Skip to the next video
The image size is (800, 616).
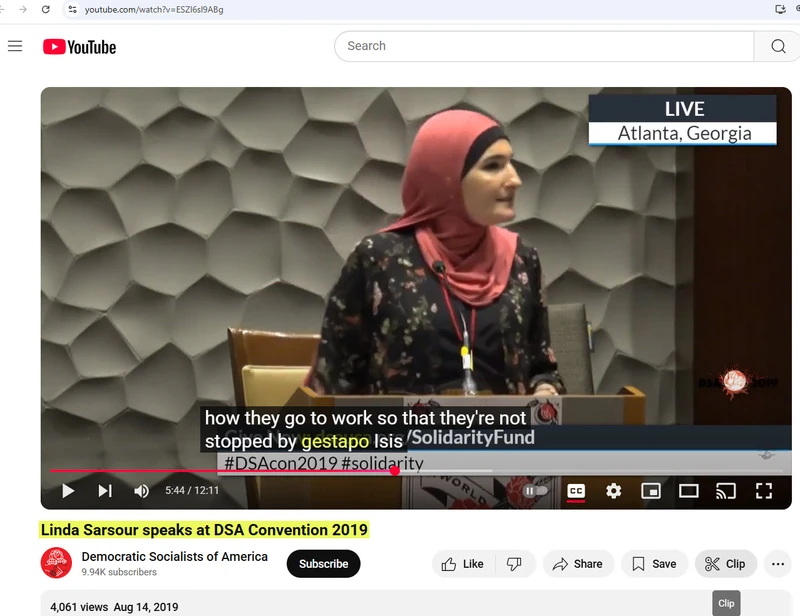103,491
